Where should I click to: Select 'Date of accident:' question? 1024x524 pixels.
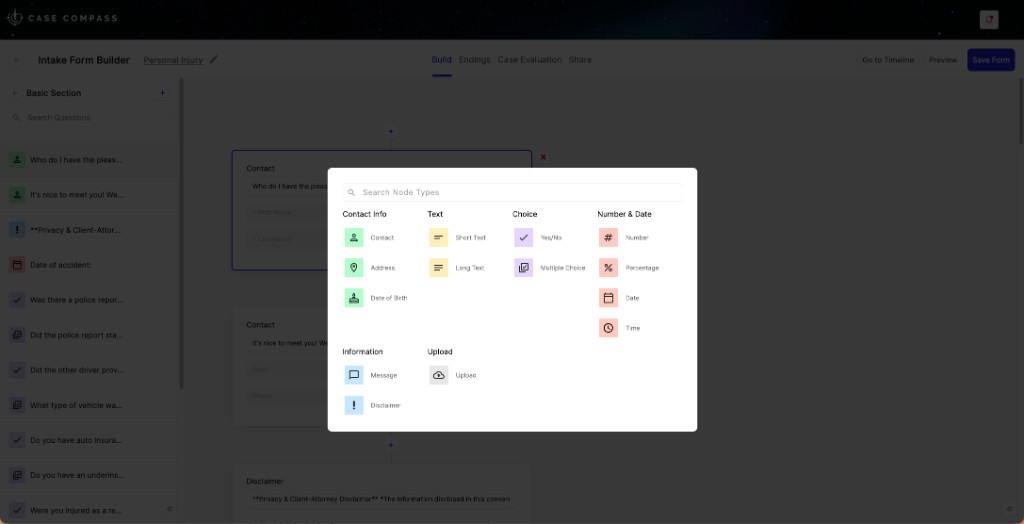pyautogui.click(x=89, y=265)
